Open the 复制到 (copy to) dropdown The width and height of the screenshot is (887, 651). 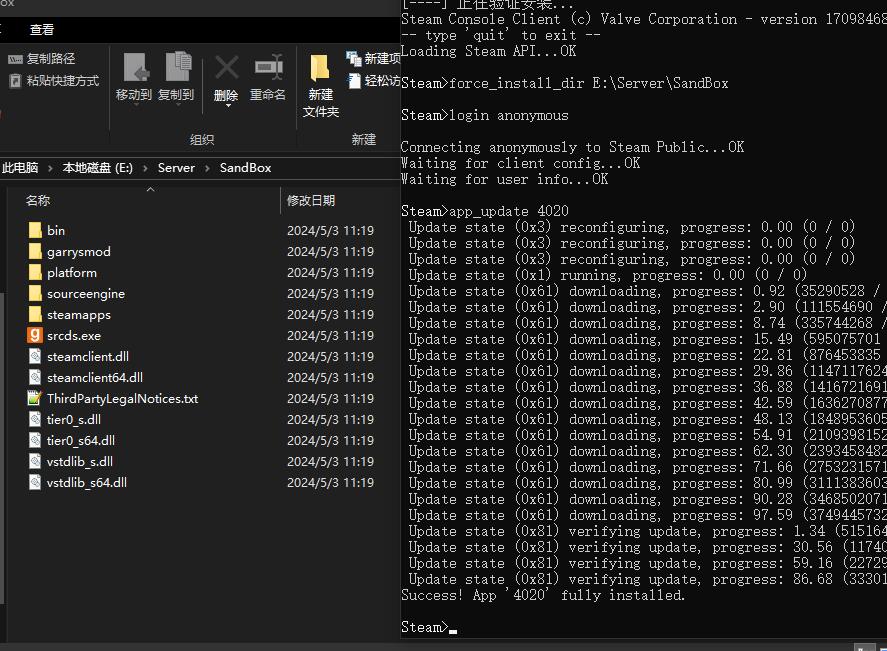coord(176,77)
